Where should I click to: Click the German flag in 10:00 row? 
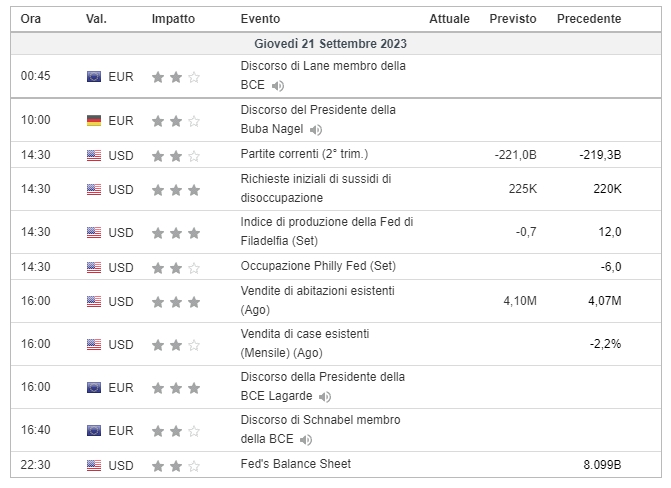[x=94, y=121]
